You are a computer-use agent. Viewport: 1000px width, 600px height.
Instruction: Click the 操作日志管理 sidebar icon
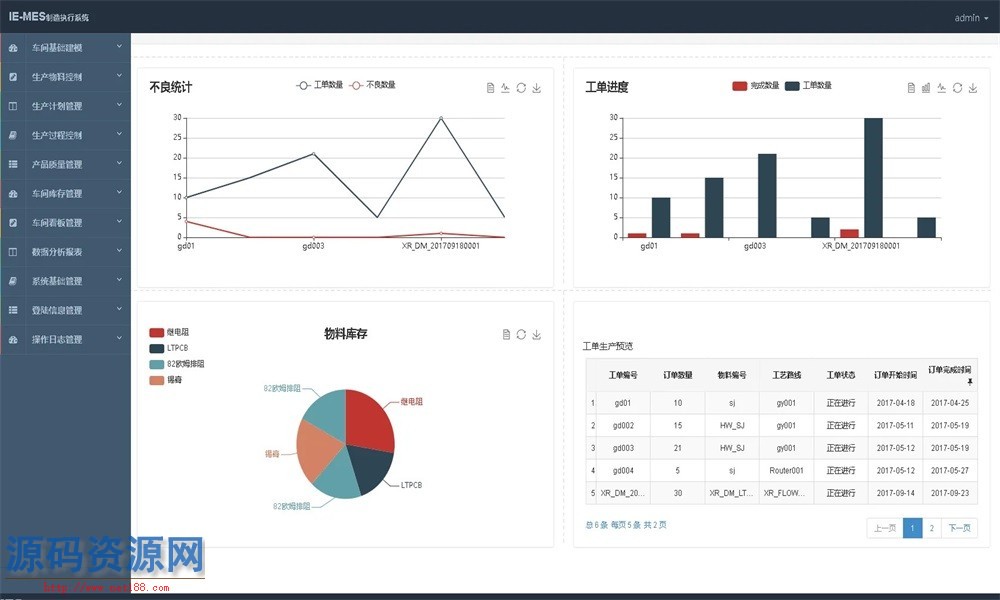[x=13, y=339]
